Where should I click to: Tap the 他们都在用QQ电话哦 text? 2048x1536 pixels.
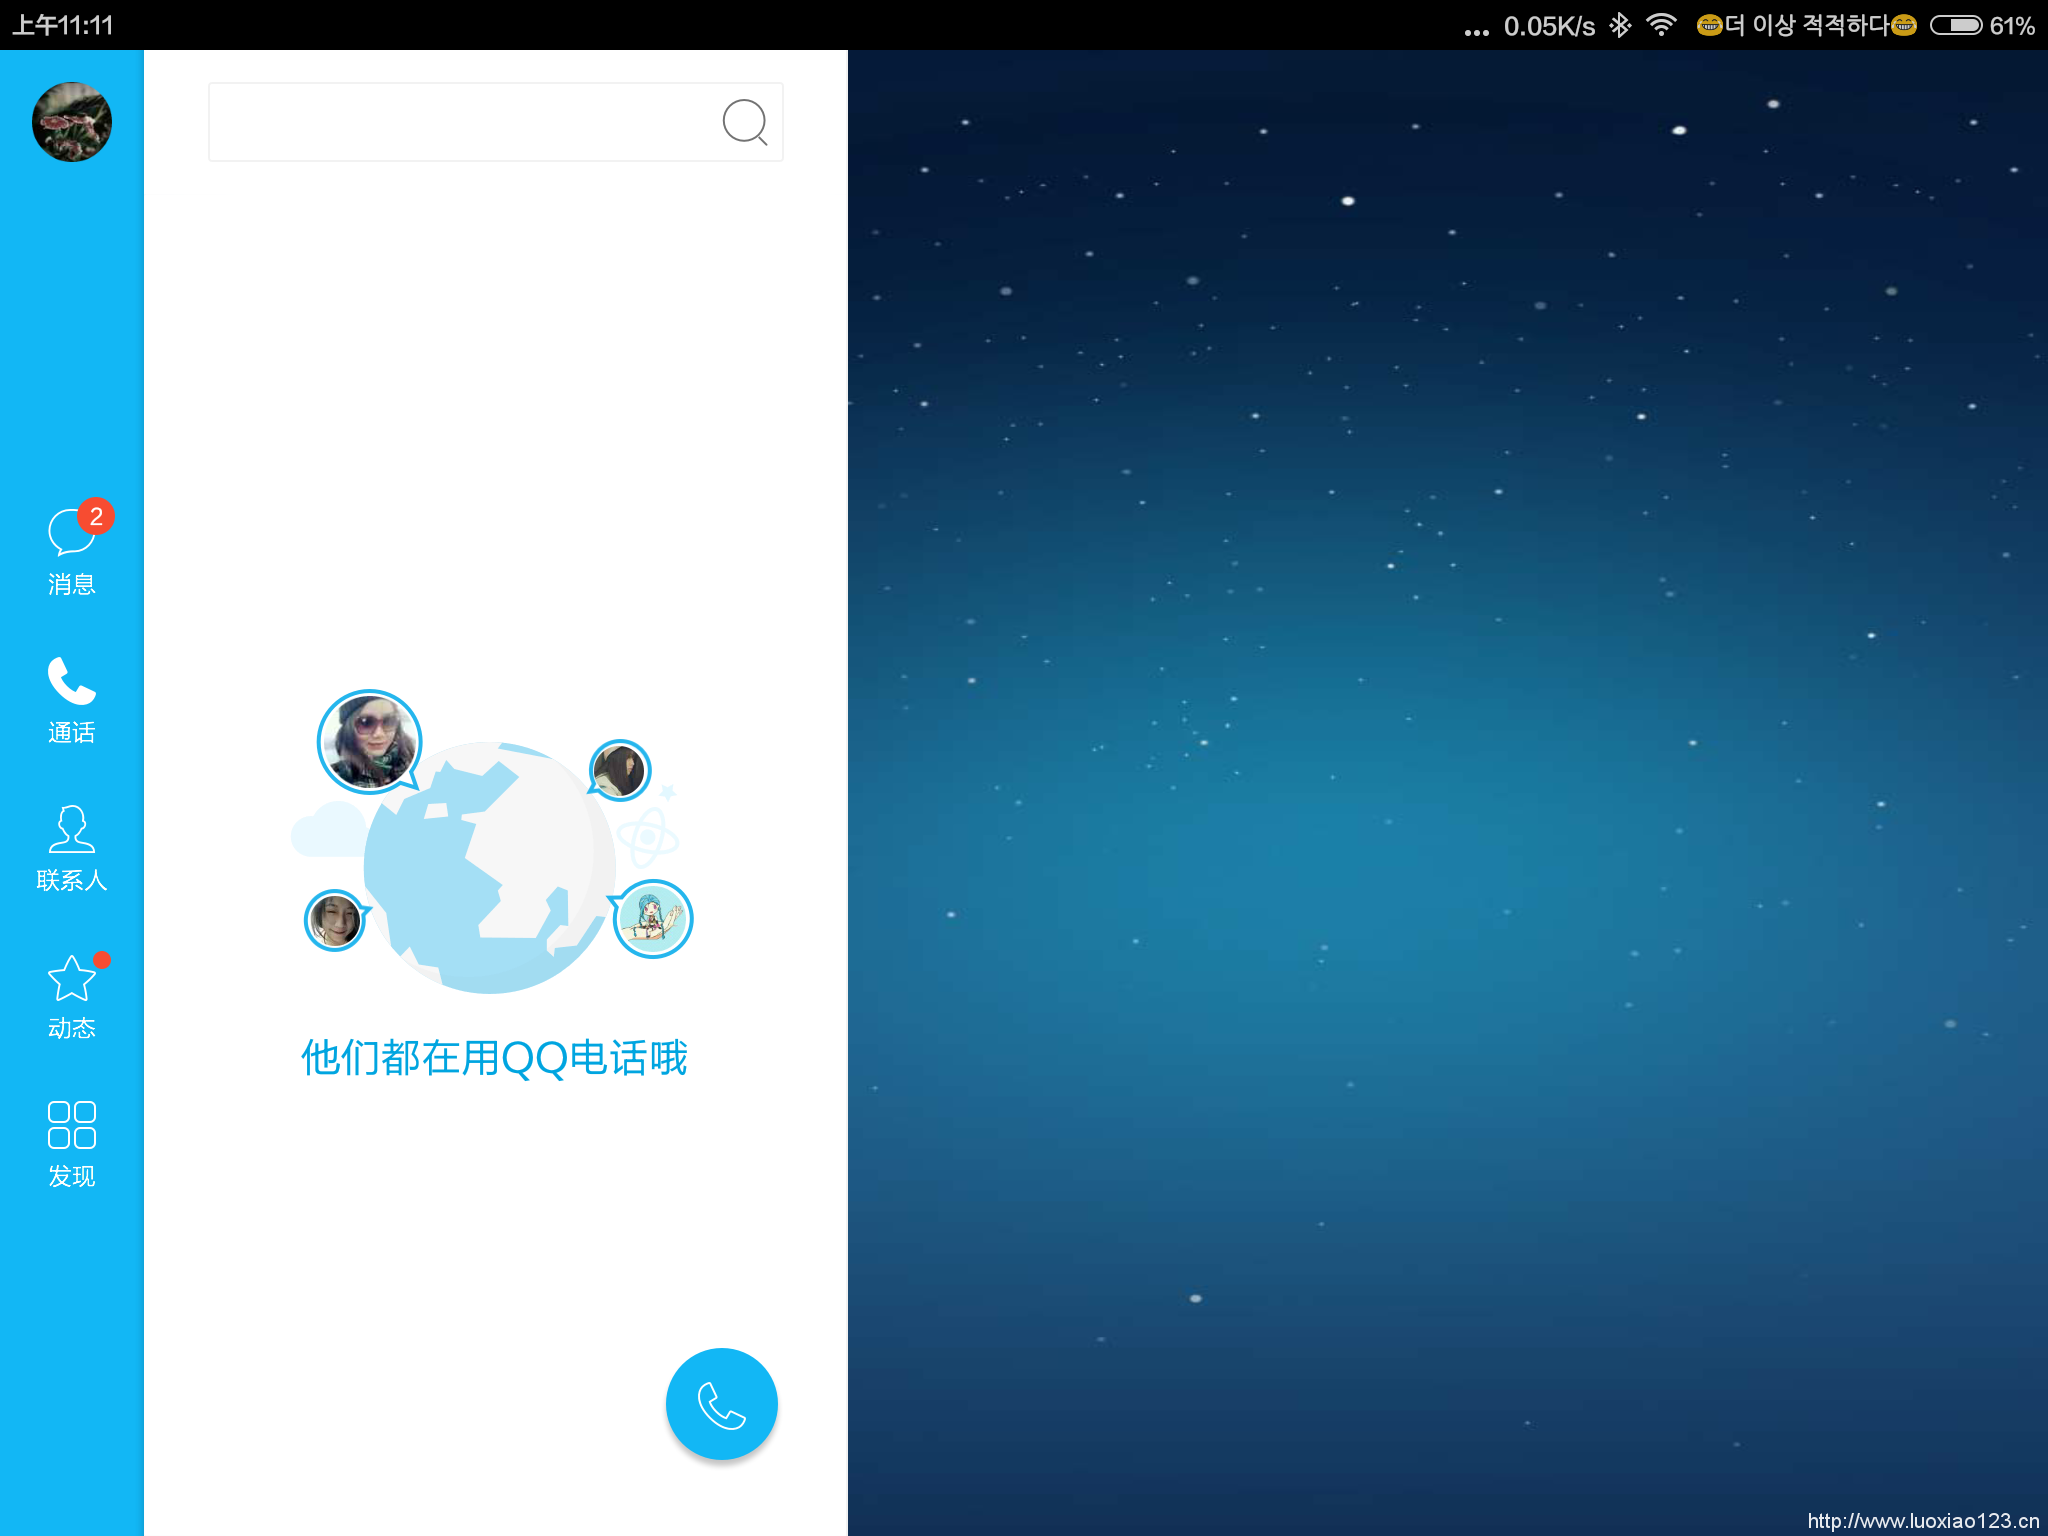pos(494,1058)
